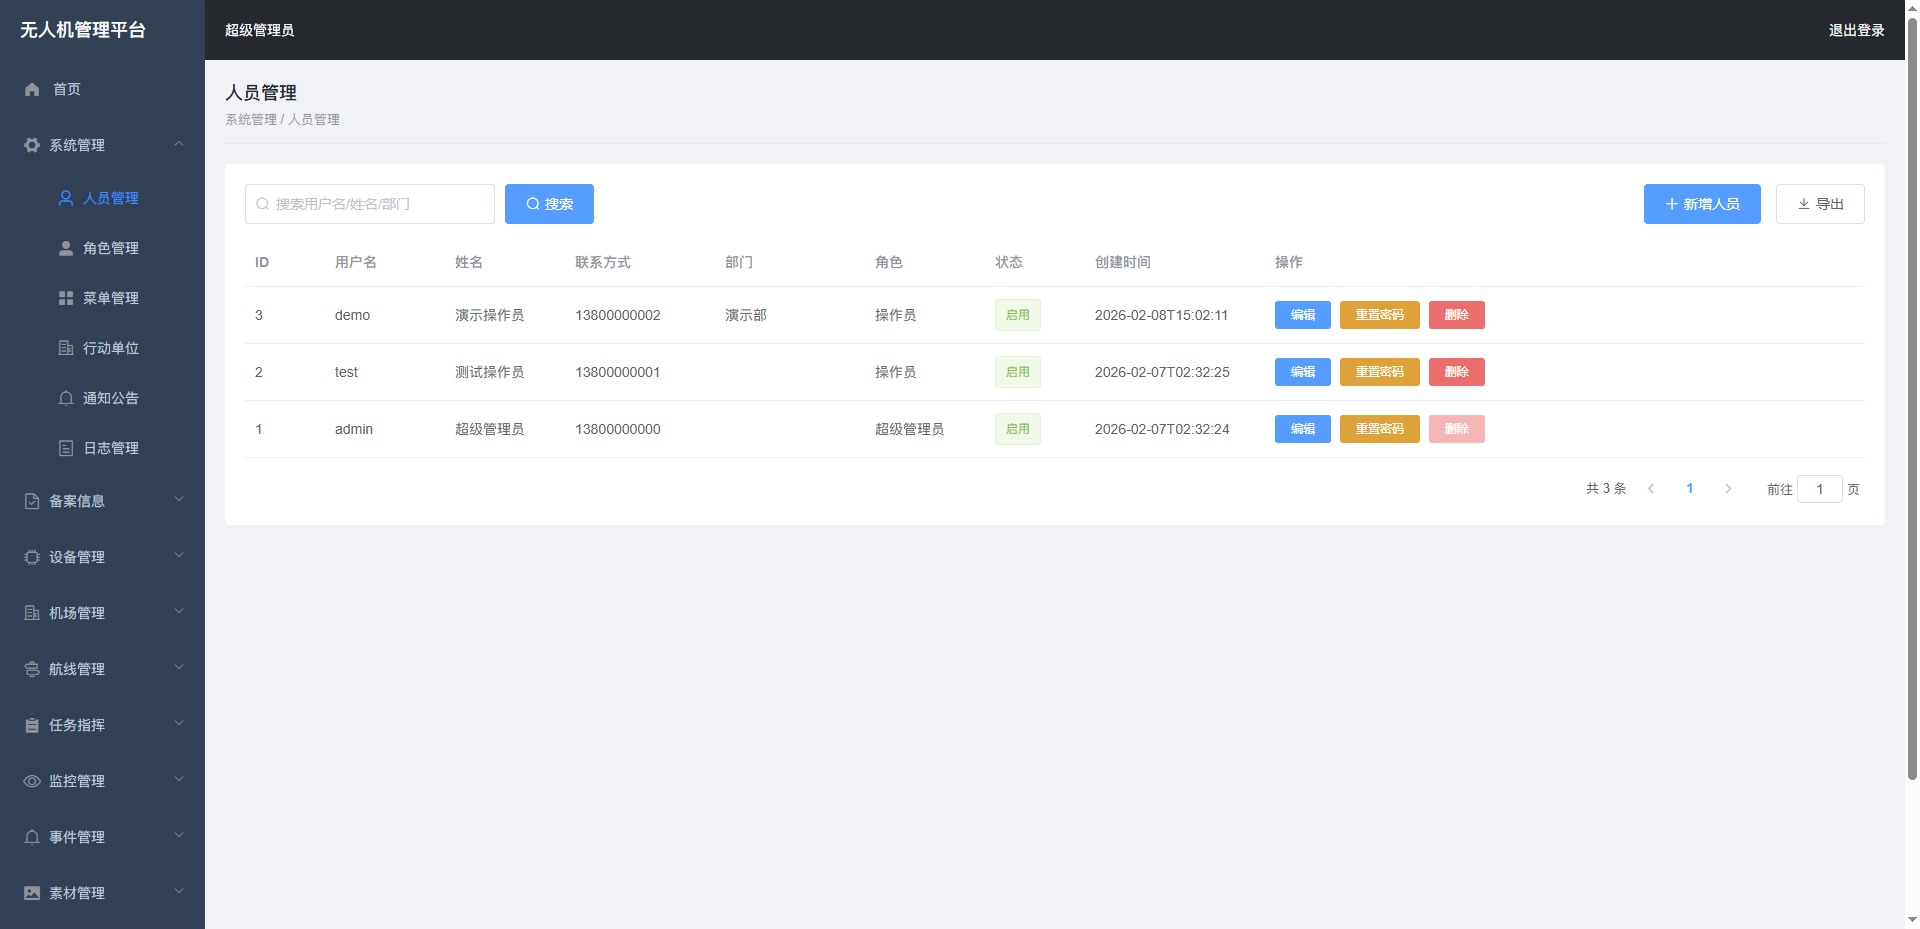Click the home icon beside 首页

point(32,90)
